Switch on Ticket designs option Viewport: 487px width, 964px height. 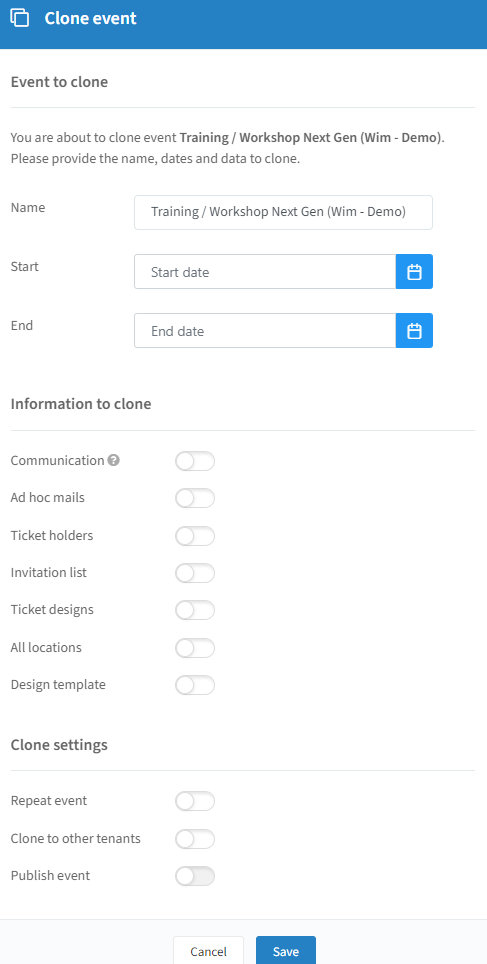195,610
